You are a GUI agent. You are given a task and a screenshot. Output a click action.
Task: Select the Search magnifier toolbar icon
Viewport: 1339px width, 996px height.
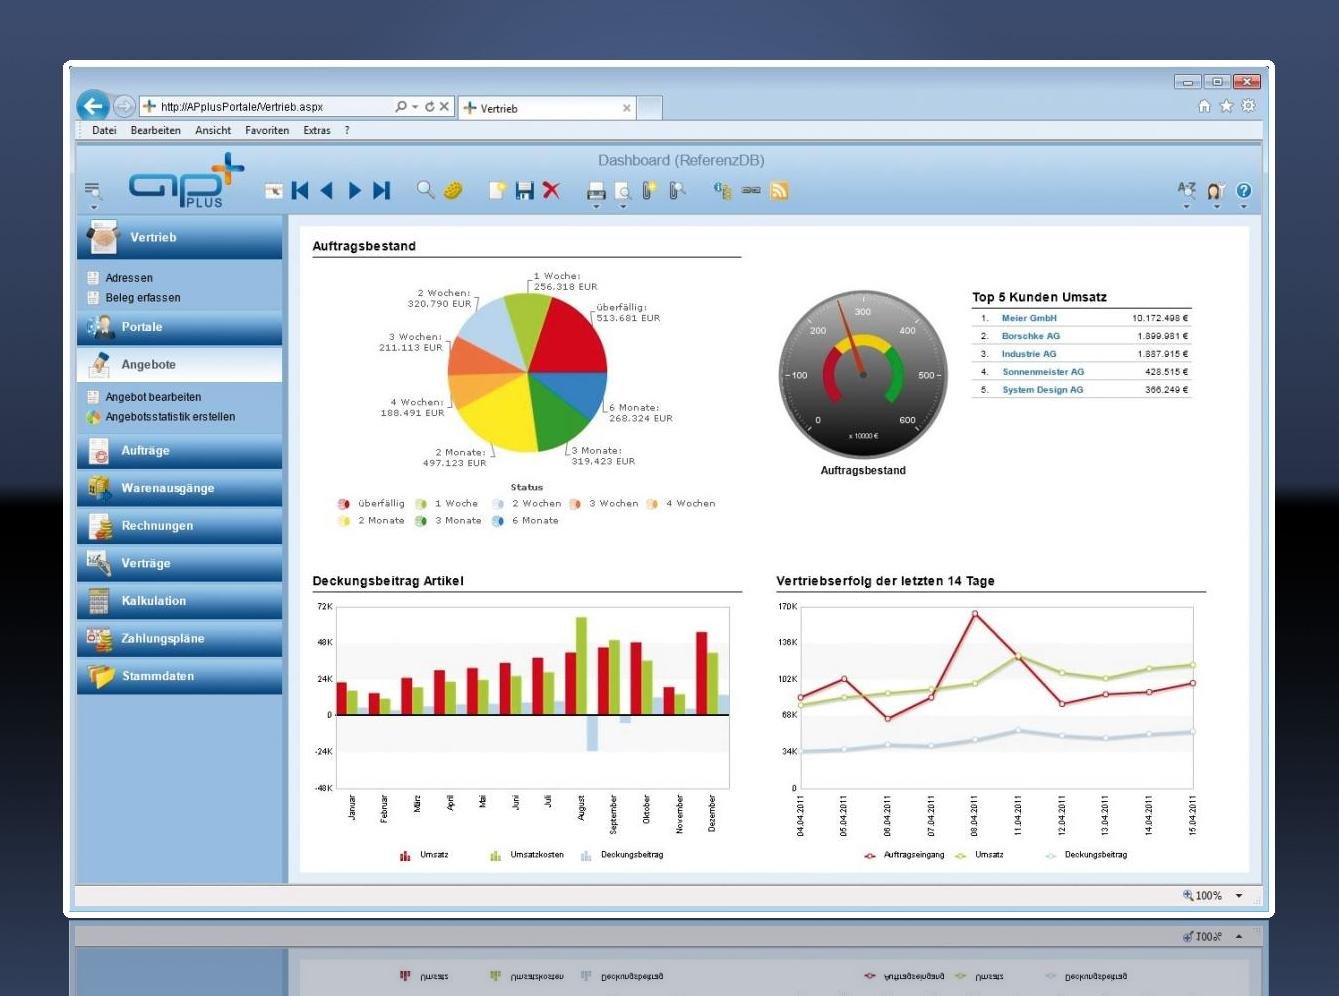424,190
